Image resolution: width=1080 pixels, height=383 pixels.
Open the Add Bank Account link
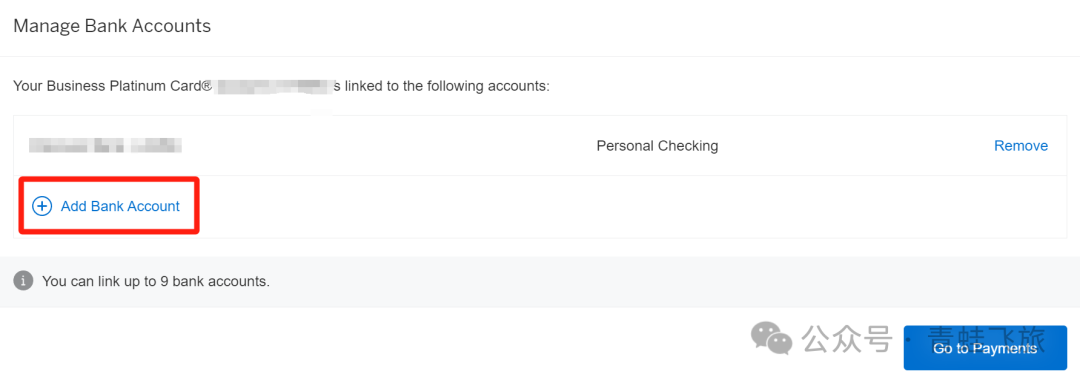point(120,206)
